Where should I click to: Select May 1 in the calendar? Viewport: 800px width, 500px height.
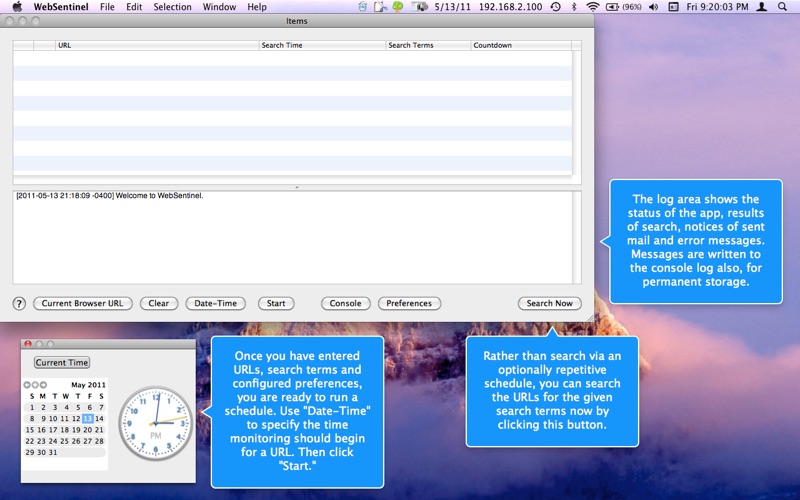coord(32,407)
